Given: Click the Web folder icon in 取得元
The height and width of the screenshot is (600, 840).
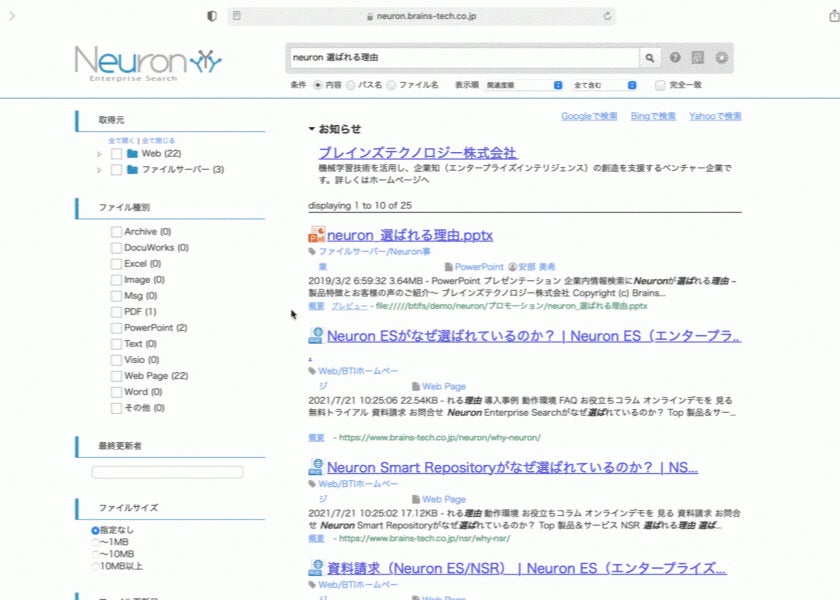Looking at the screenshot, I should point(132,154).
